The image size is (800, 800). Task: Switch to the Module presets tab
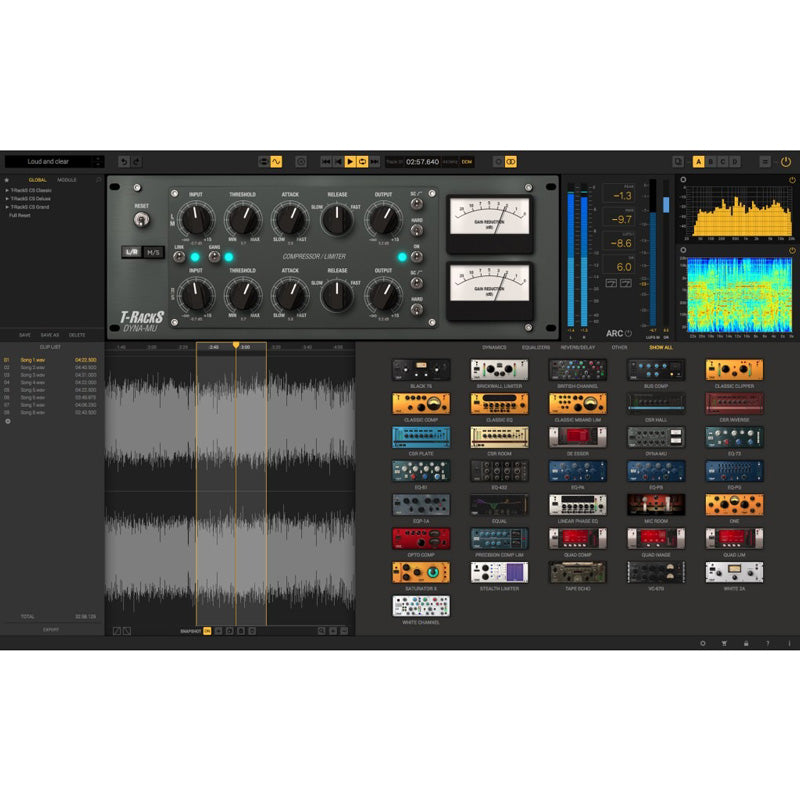click(66, 180)
